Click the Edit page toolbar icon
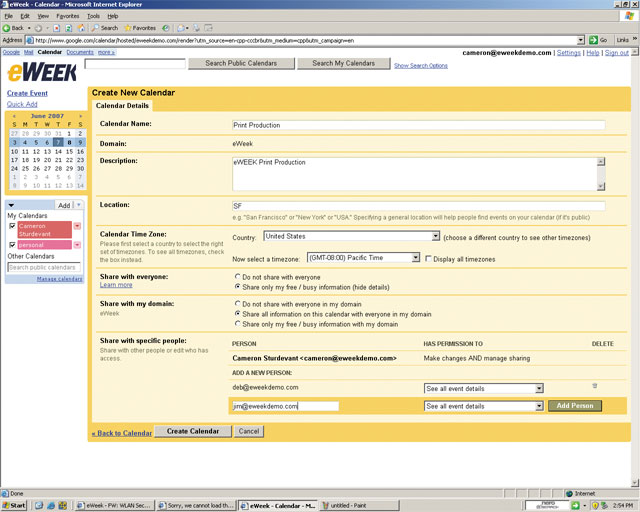 click(209, 28)
